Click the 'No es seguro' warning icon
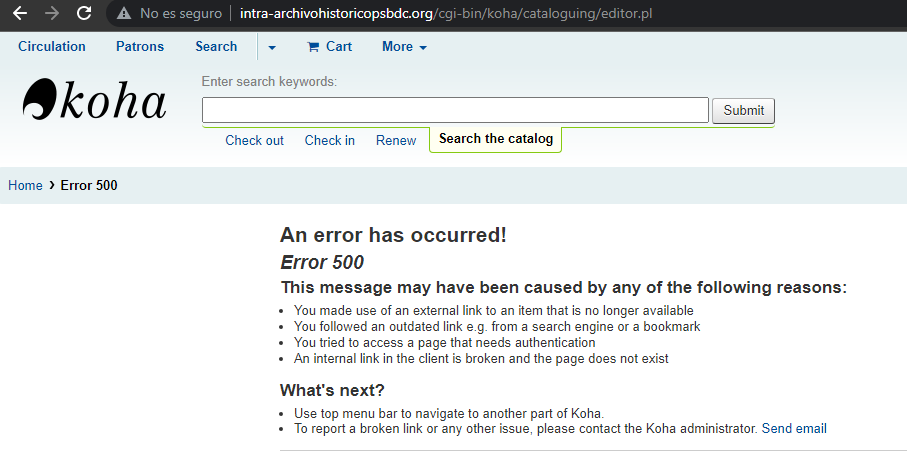 [124, 14]
